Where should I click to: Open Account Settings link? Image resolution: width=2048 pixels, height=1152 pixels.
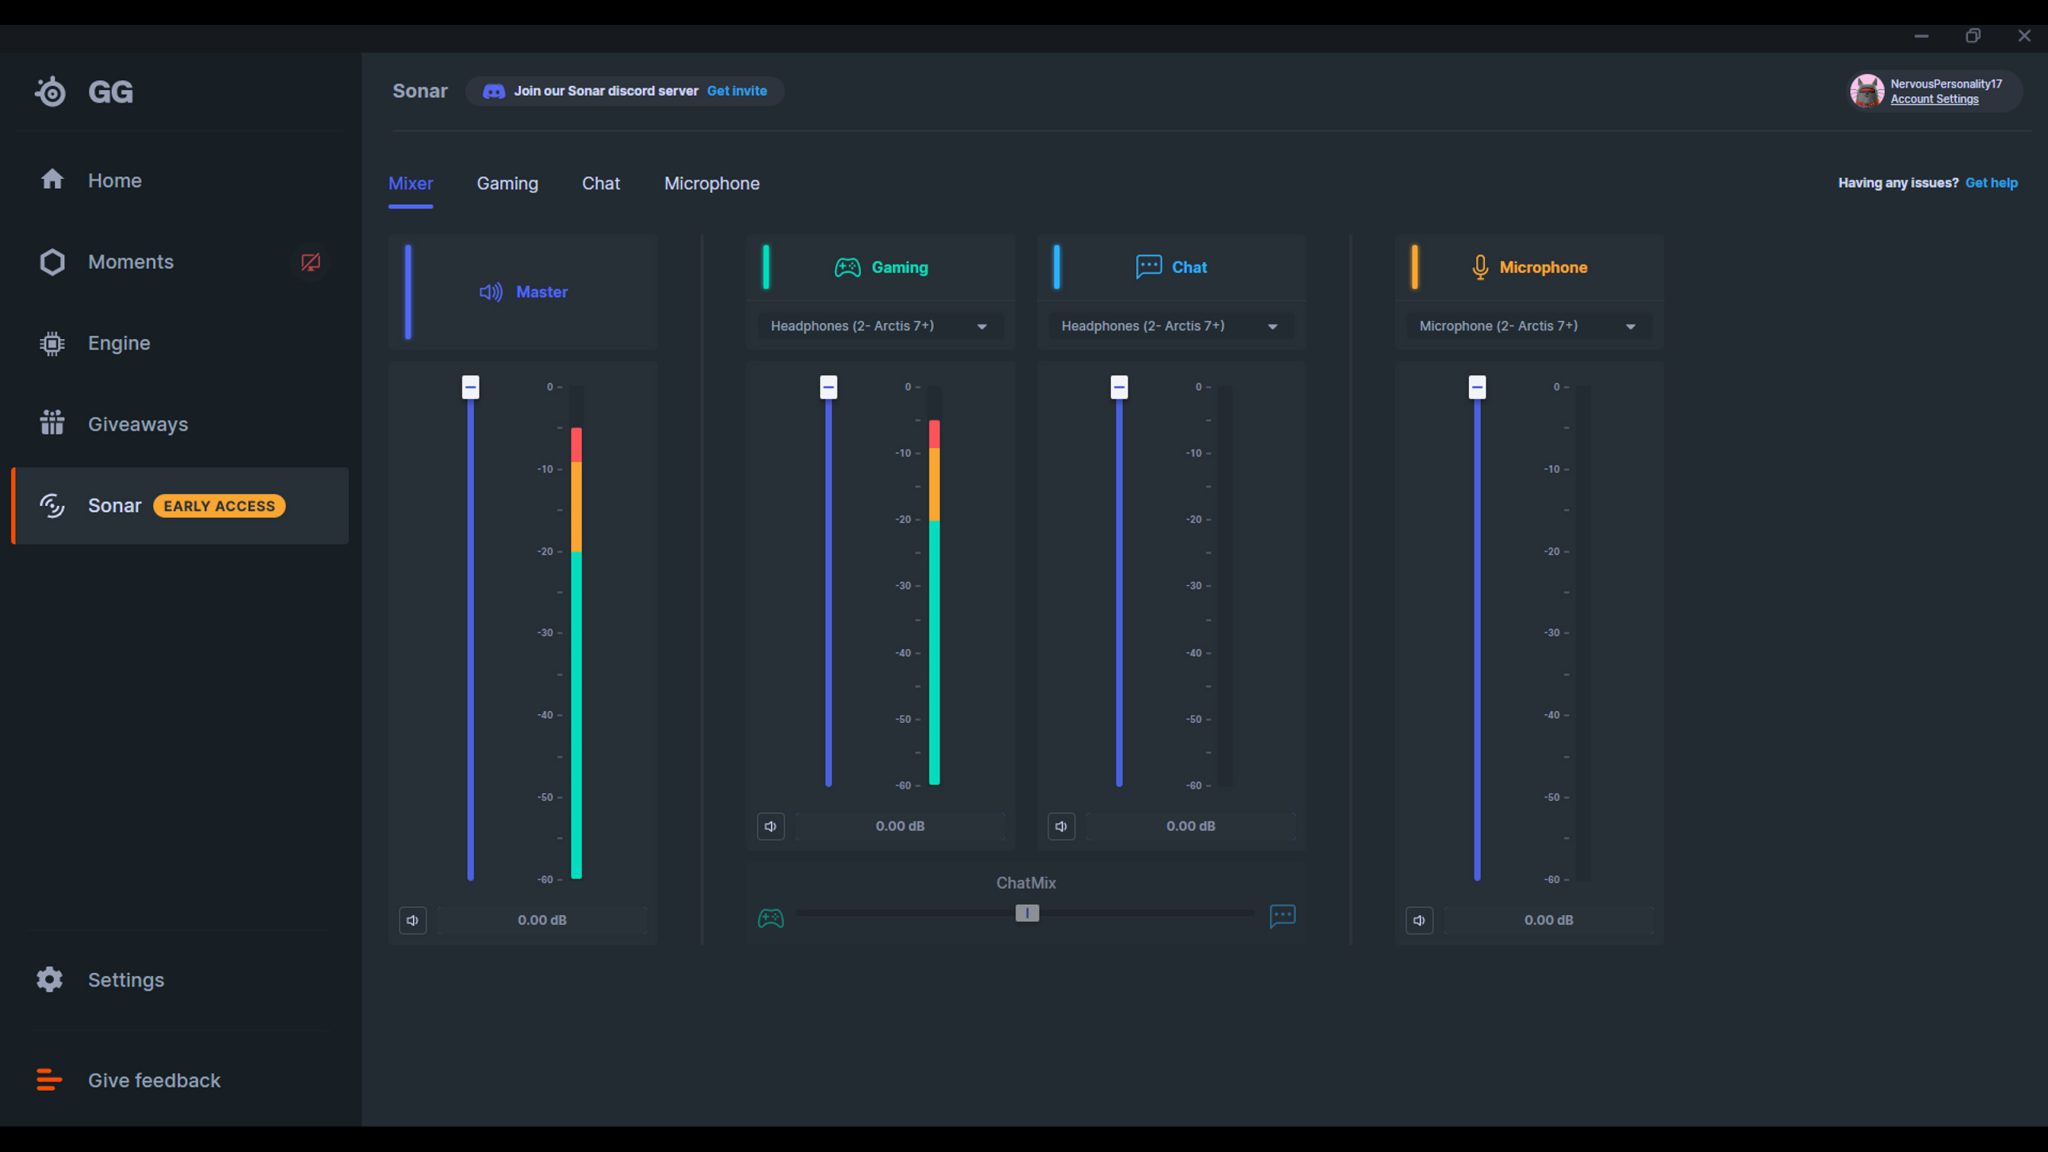click(x=1934, y=99)
